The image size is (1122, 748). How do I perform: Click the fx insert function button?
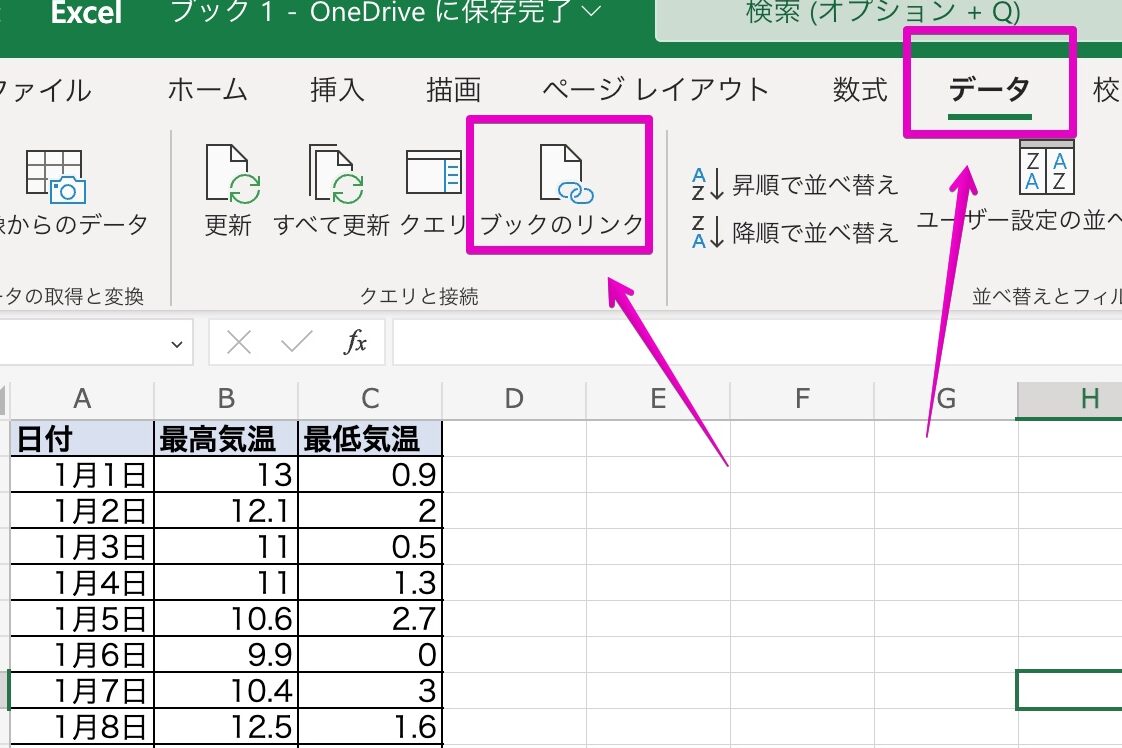tap(355, 342)
